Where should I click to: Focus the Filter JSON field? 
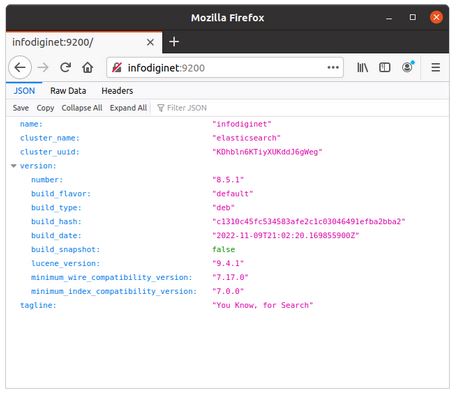(x=187, y=108)
